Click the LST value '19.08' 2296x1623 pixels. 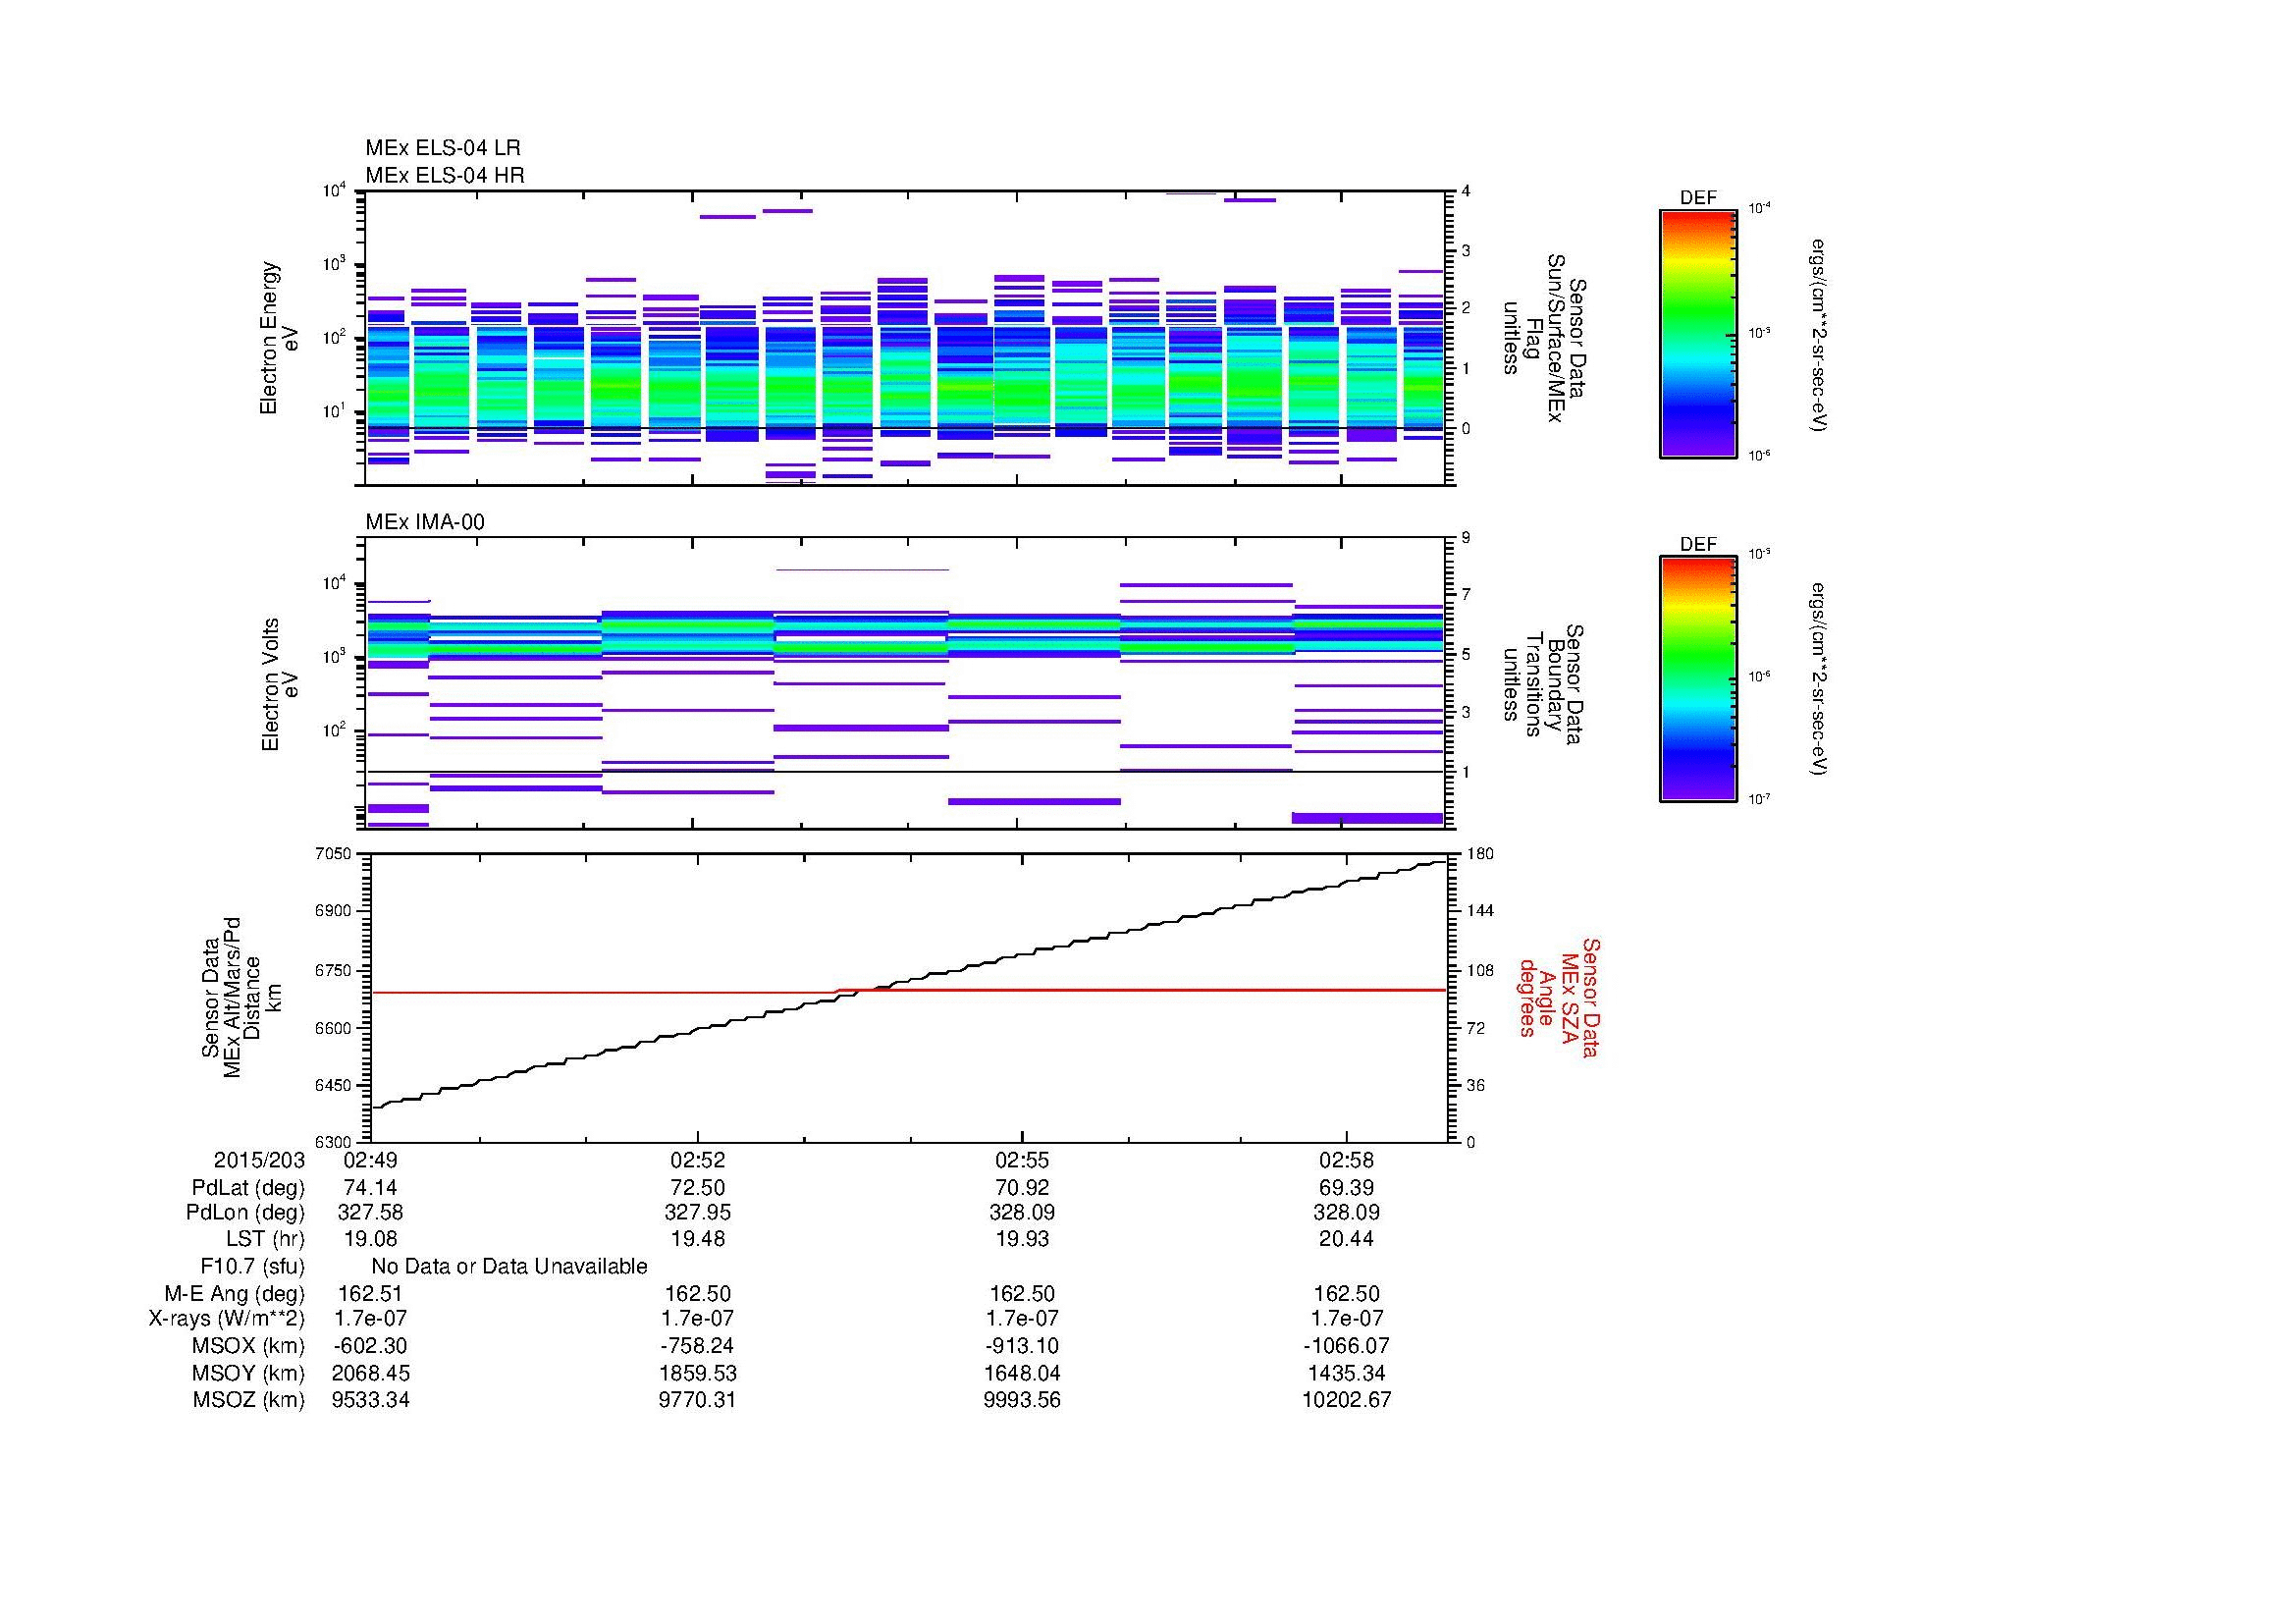click(x=370, y=1238)
